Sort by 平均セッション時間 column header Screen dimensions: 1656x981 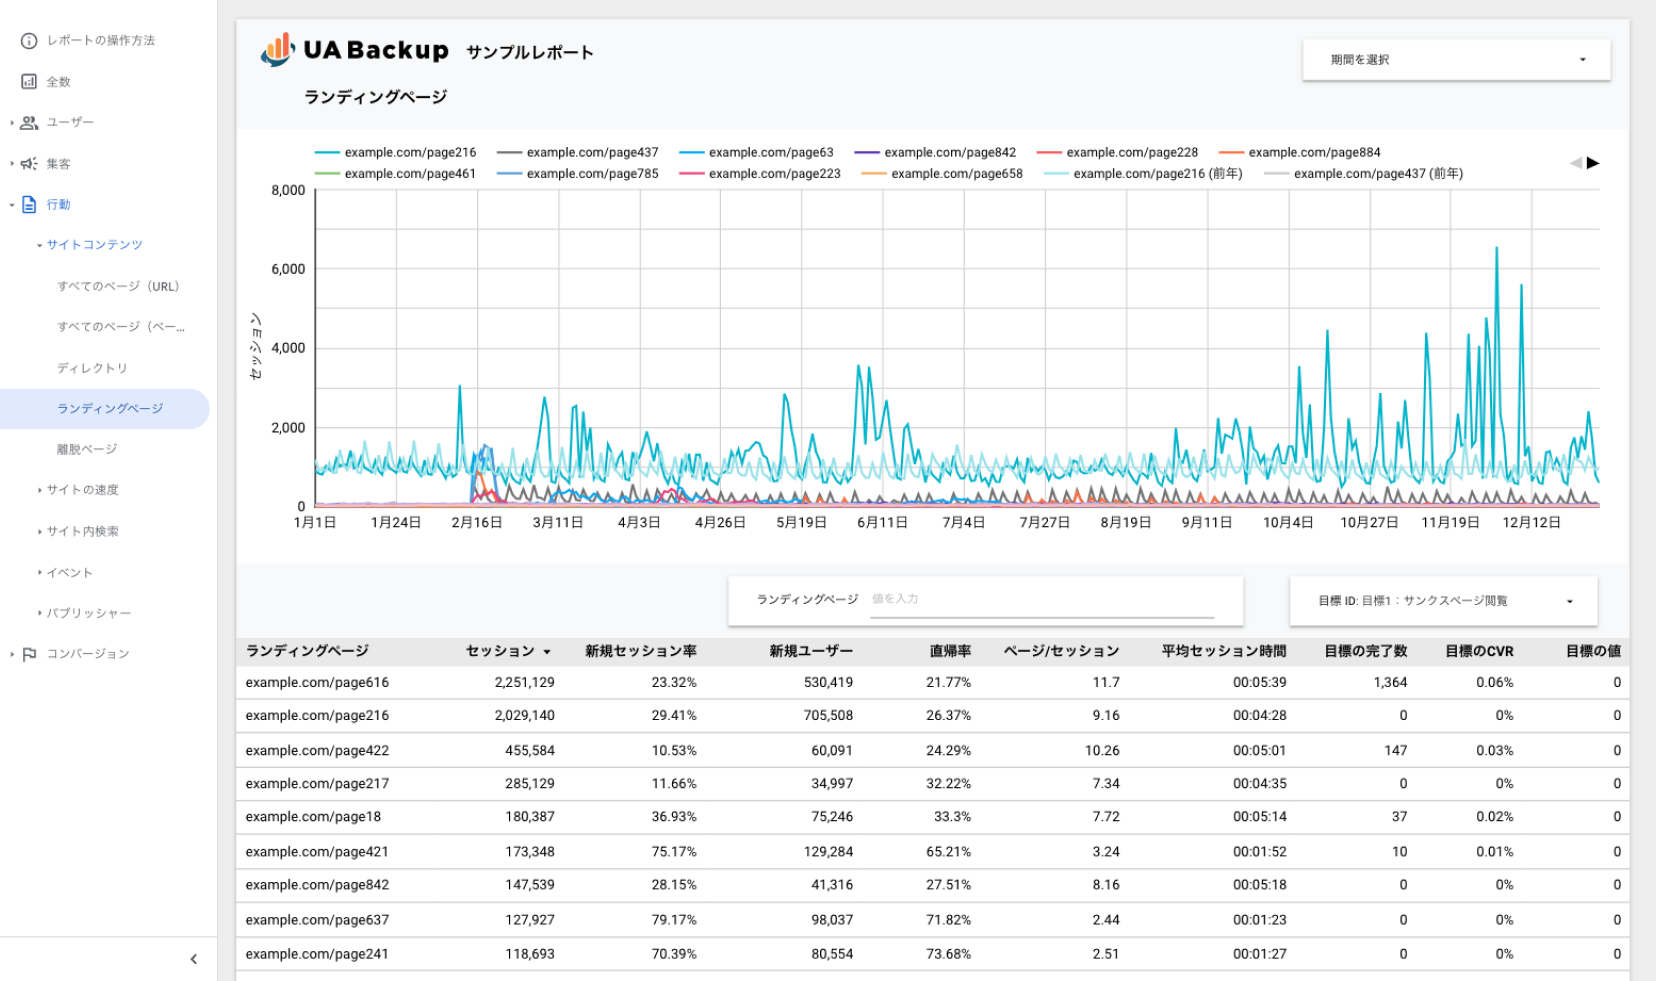1224,651
